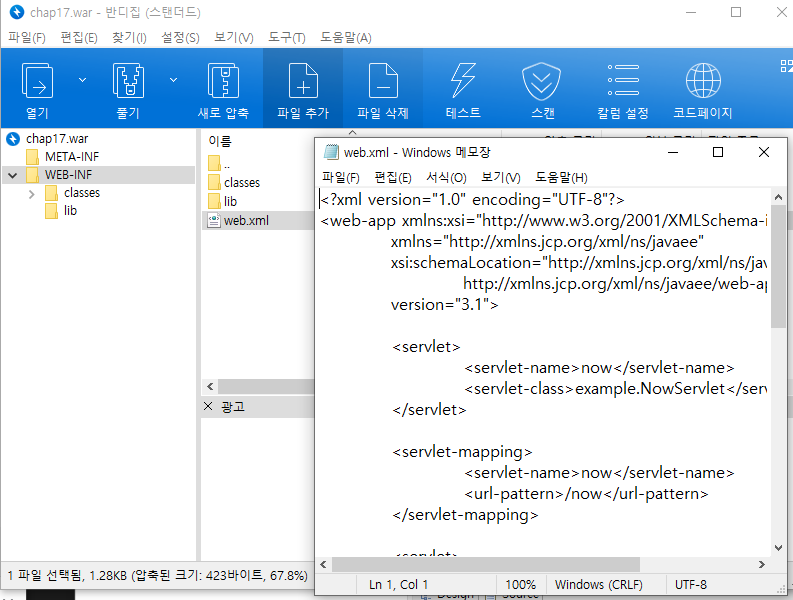Image resolution: width=793 pixels, height=600 pixels.
Task: Minimize the web.xml Notepad window
Action: point(673,152)
